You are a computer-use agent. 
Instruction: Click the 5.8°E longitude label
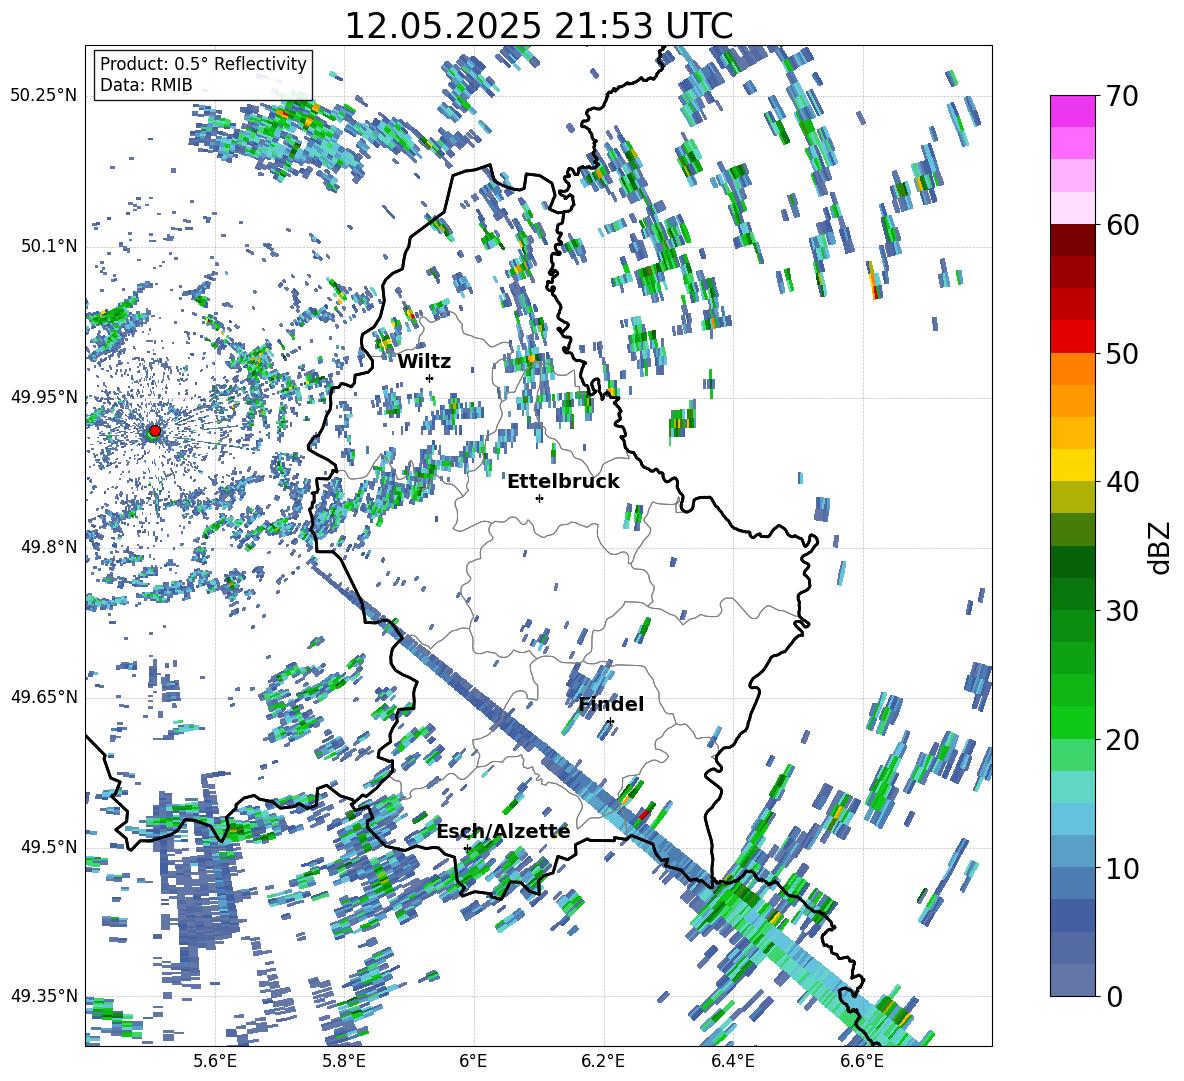tap(344, 1061)
